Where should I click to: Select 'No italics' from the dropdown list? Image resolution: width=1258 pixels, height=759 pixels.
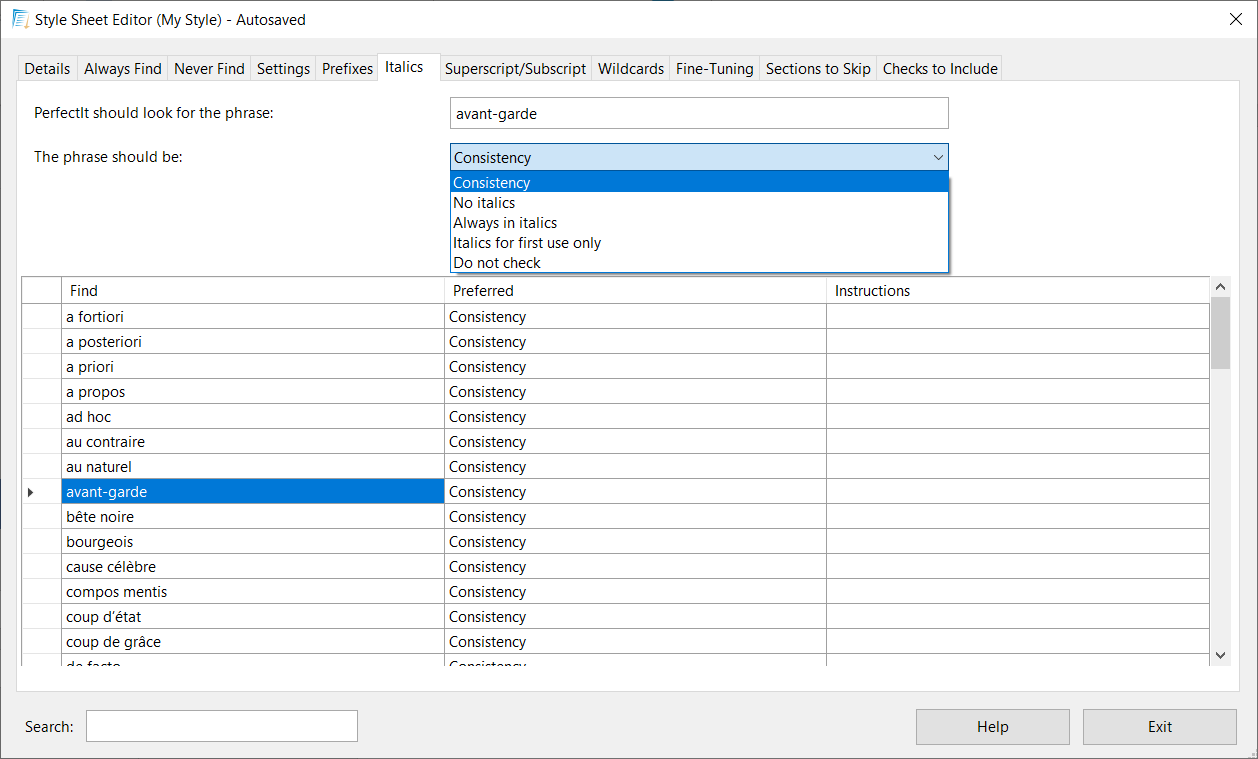click(484, 203)
